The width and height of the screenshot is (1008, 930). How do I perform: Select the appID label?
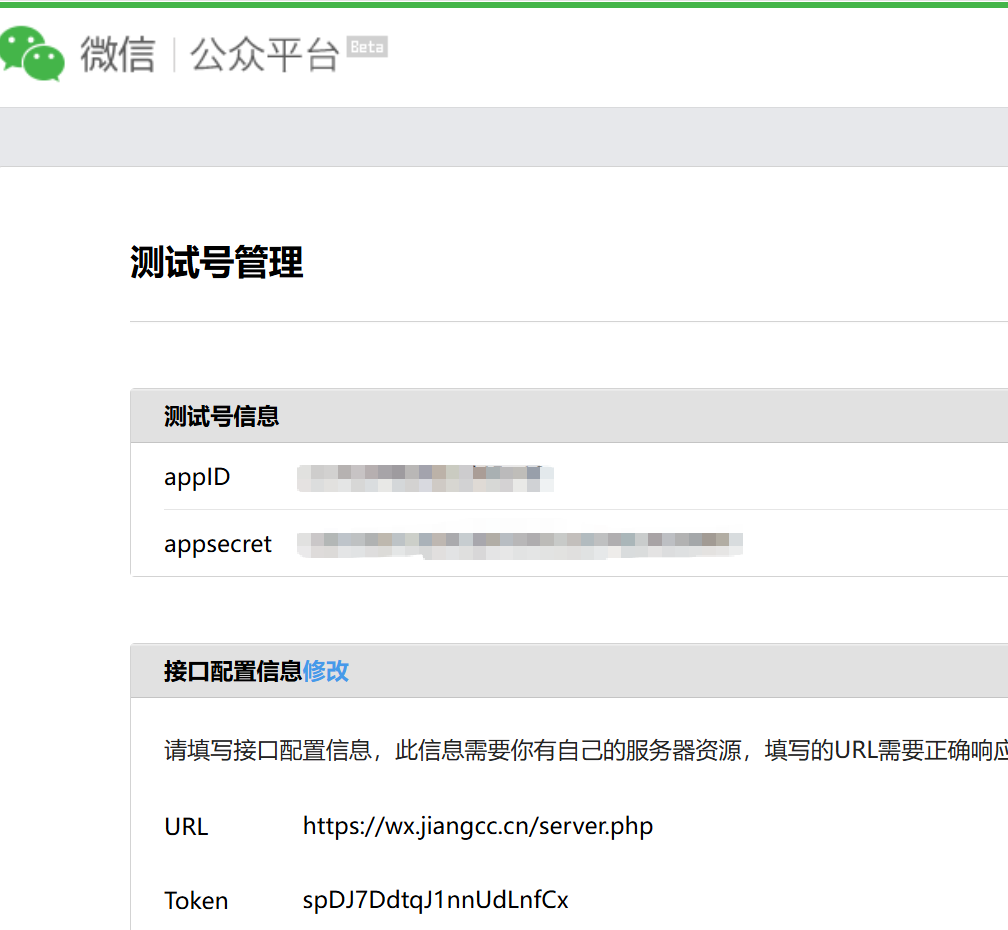[x=197, y=477]
